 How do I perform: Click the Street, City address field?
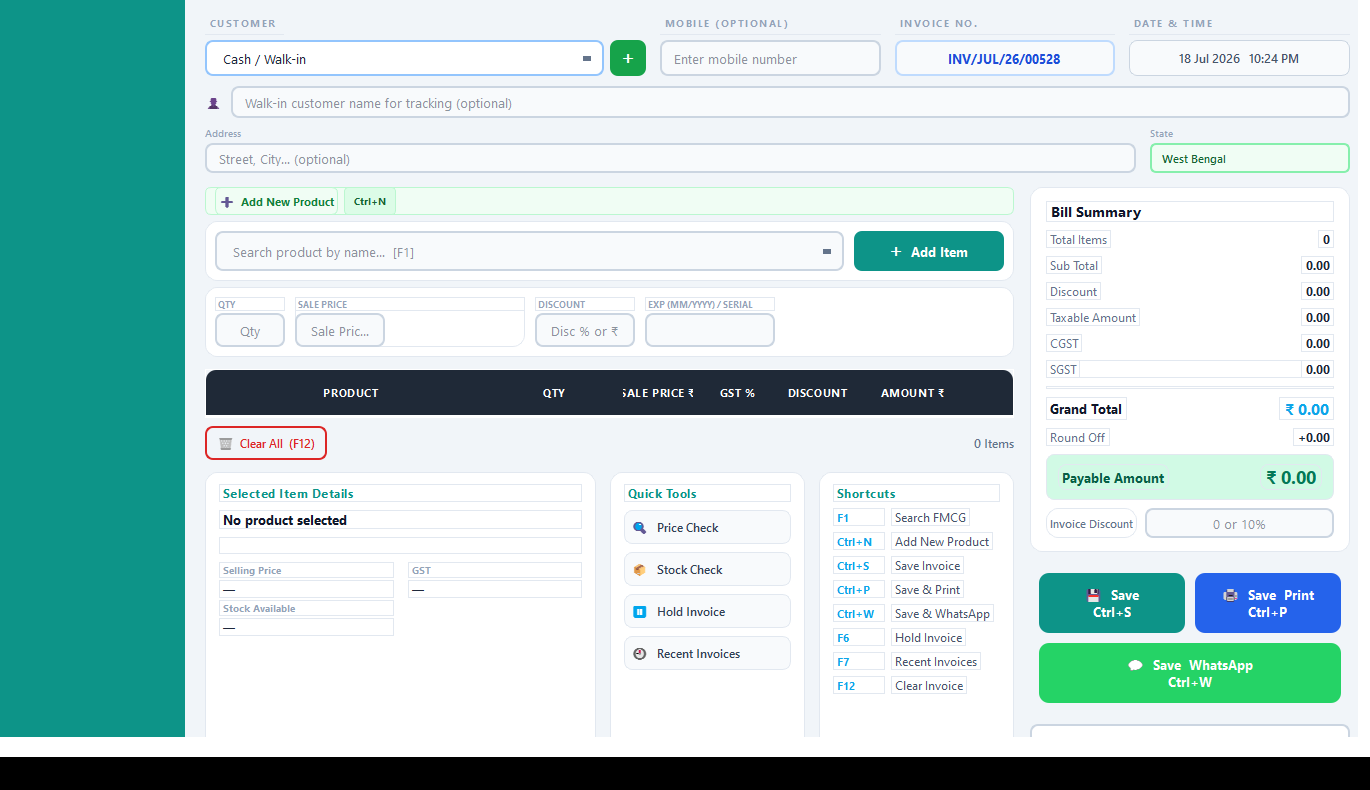(670, 158)
